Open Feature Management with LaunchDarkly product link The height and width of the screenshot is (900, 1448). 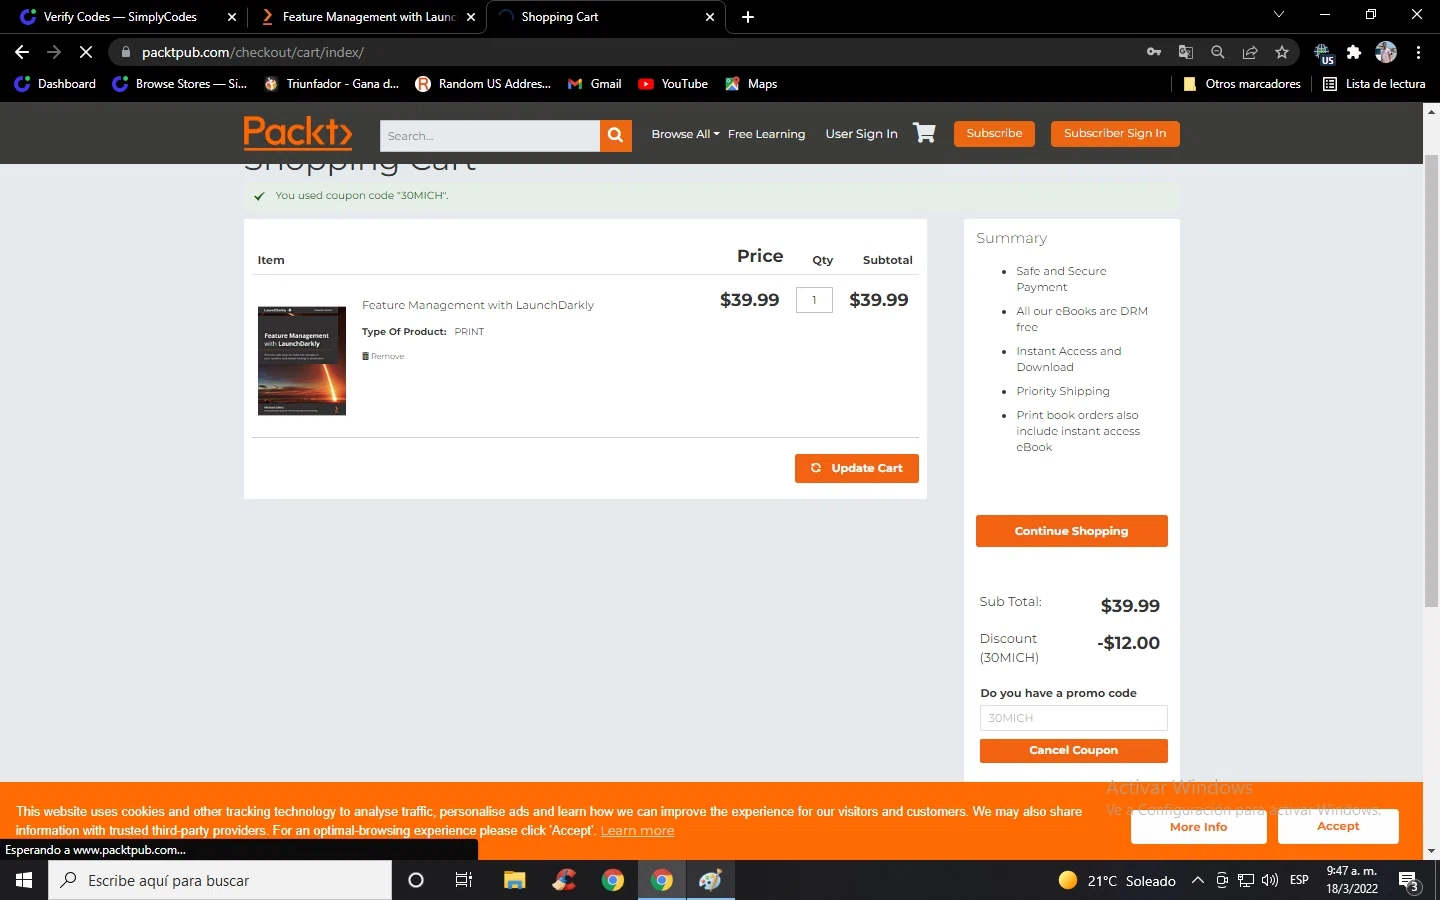click(477, 305)
